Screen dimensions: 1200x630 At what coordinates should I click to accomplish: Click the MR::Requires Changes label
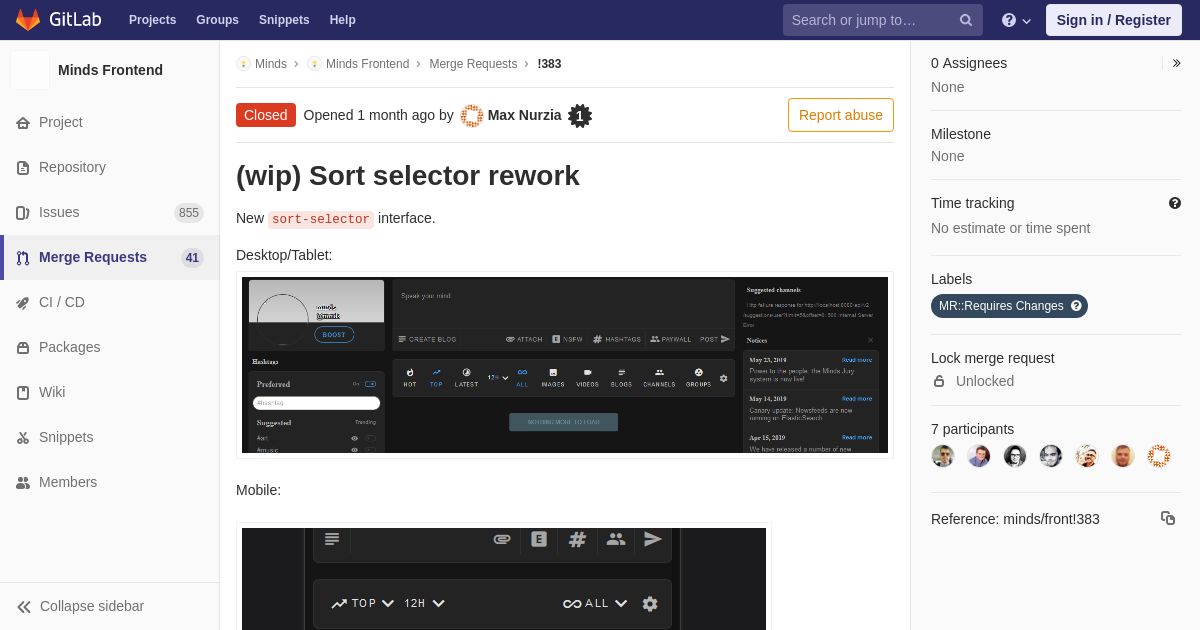(x=1009, y=306)
